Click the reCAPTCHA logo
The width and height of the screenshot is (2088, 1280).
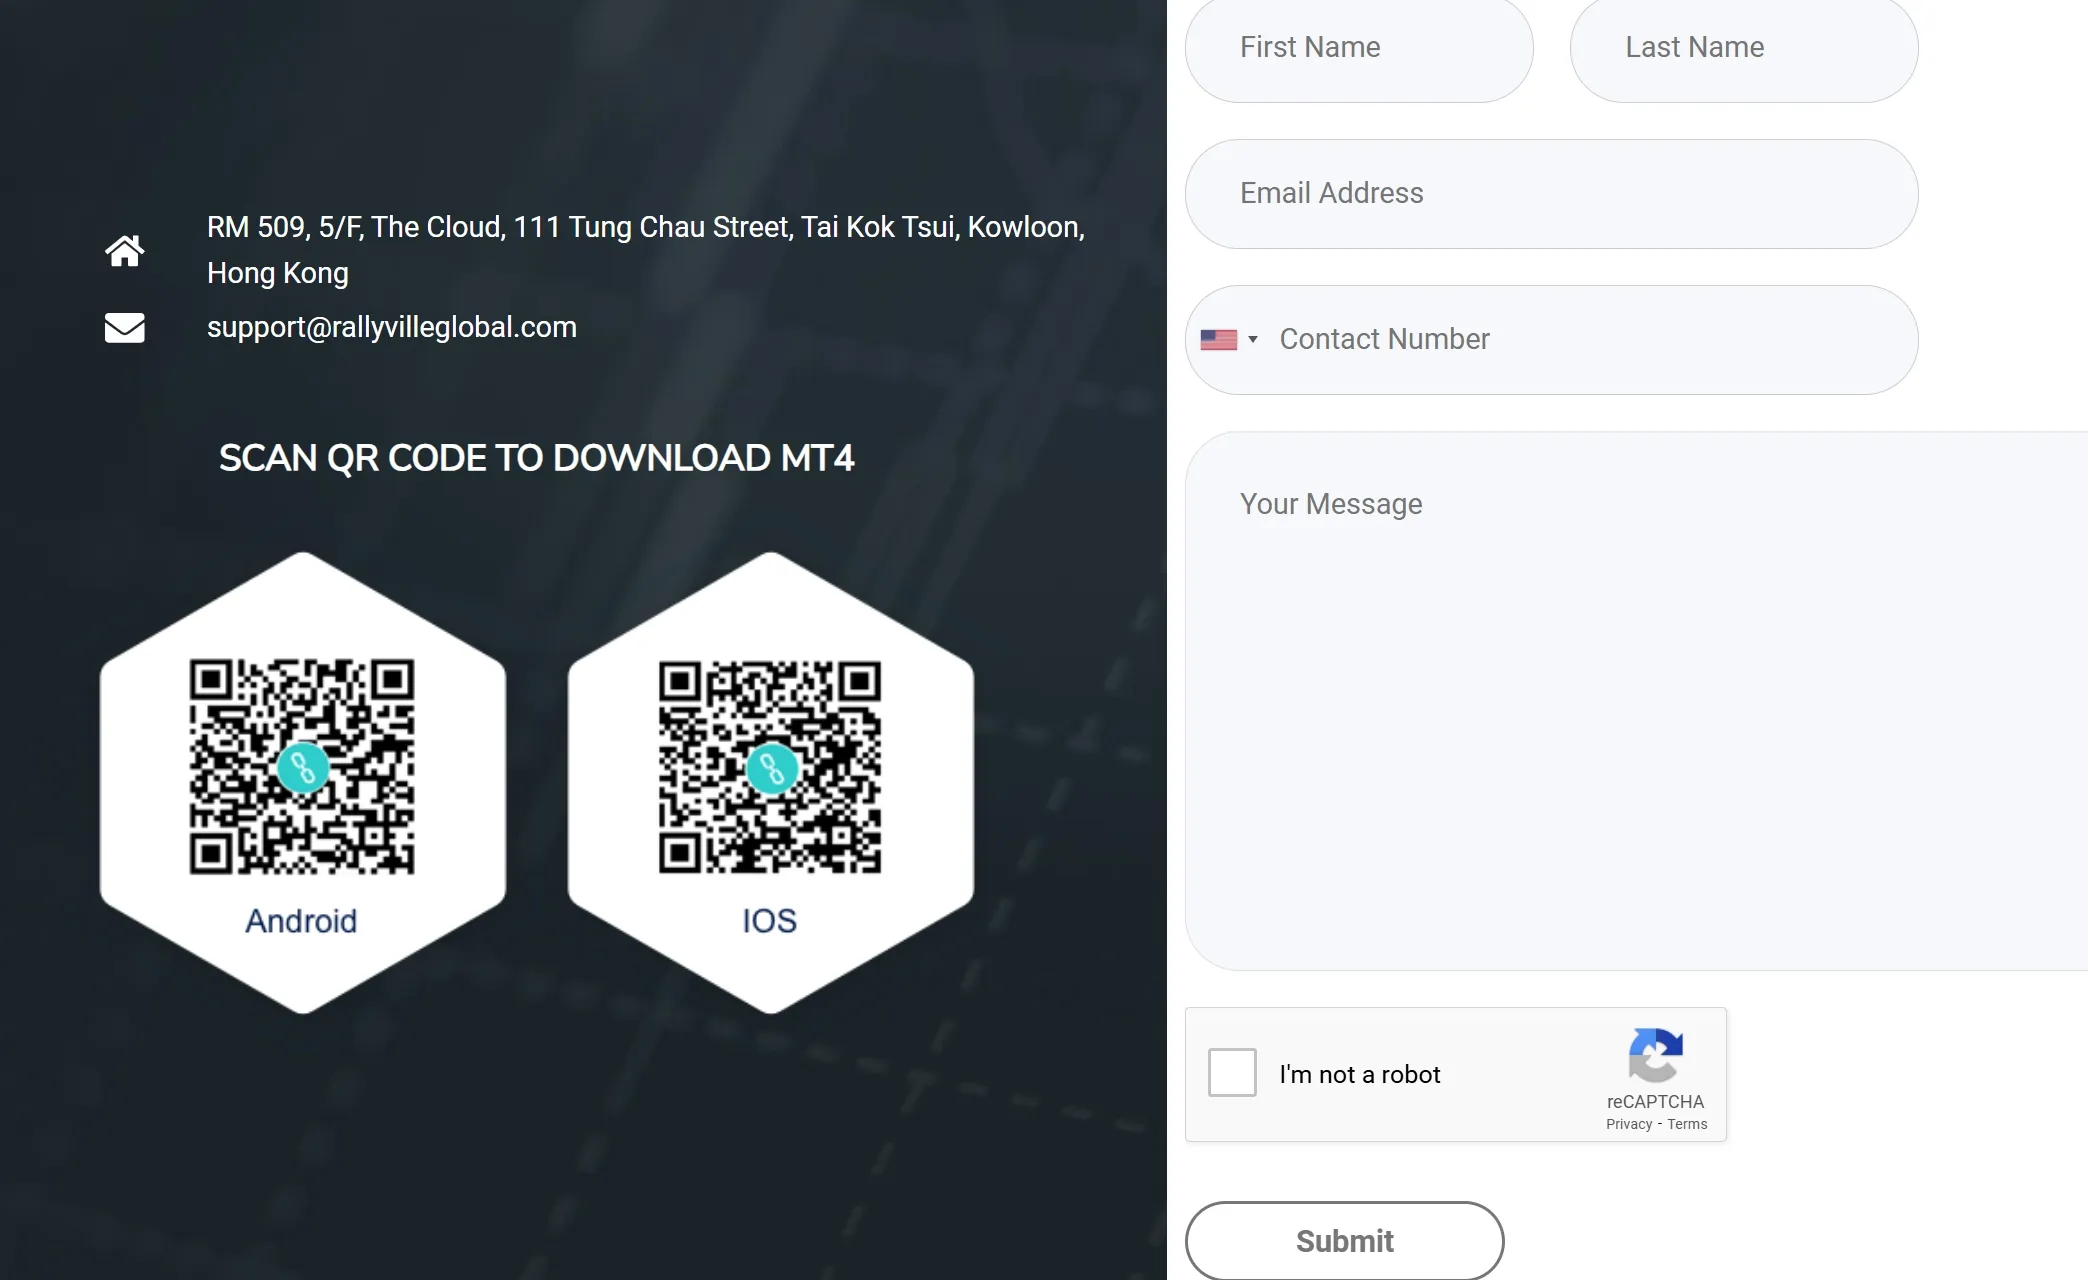[1656, 1055]
